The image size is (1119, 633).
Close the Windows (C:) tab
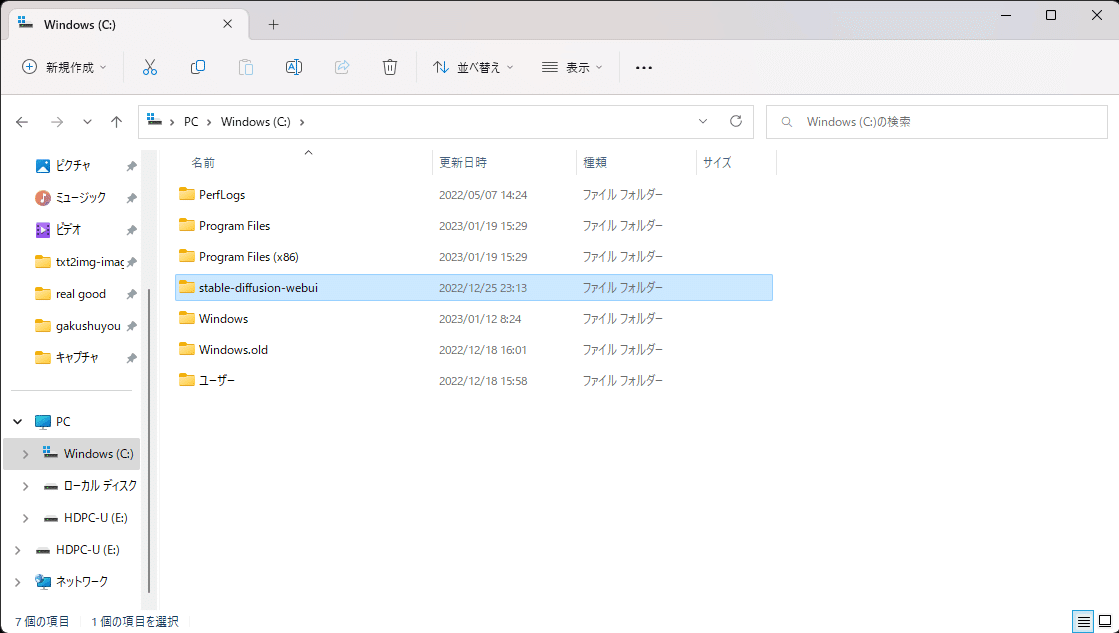pyautogui.click(x=228, y=24)
